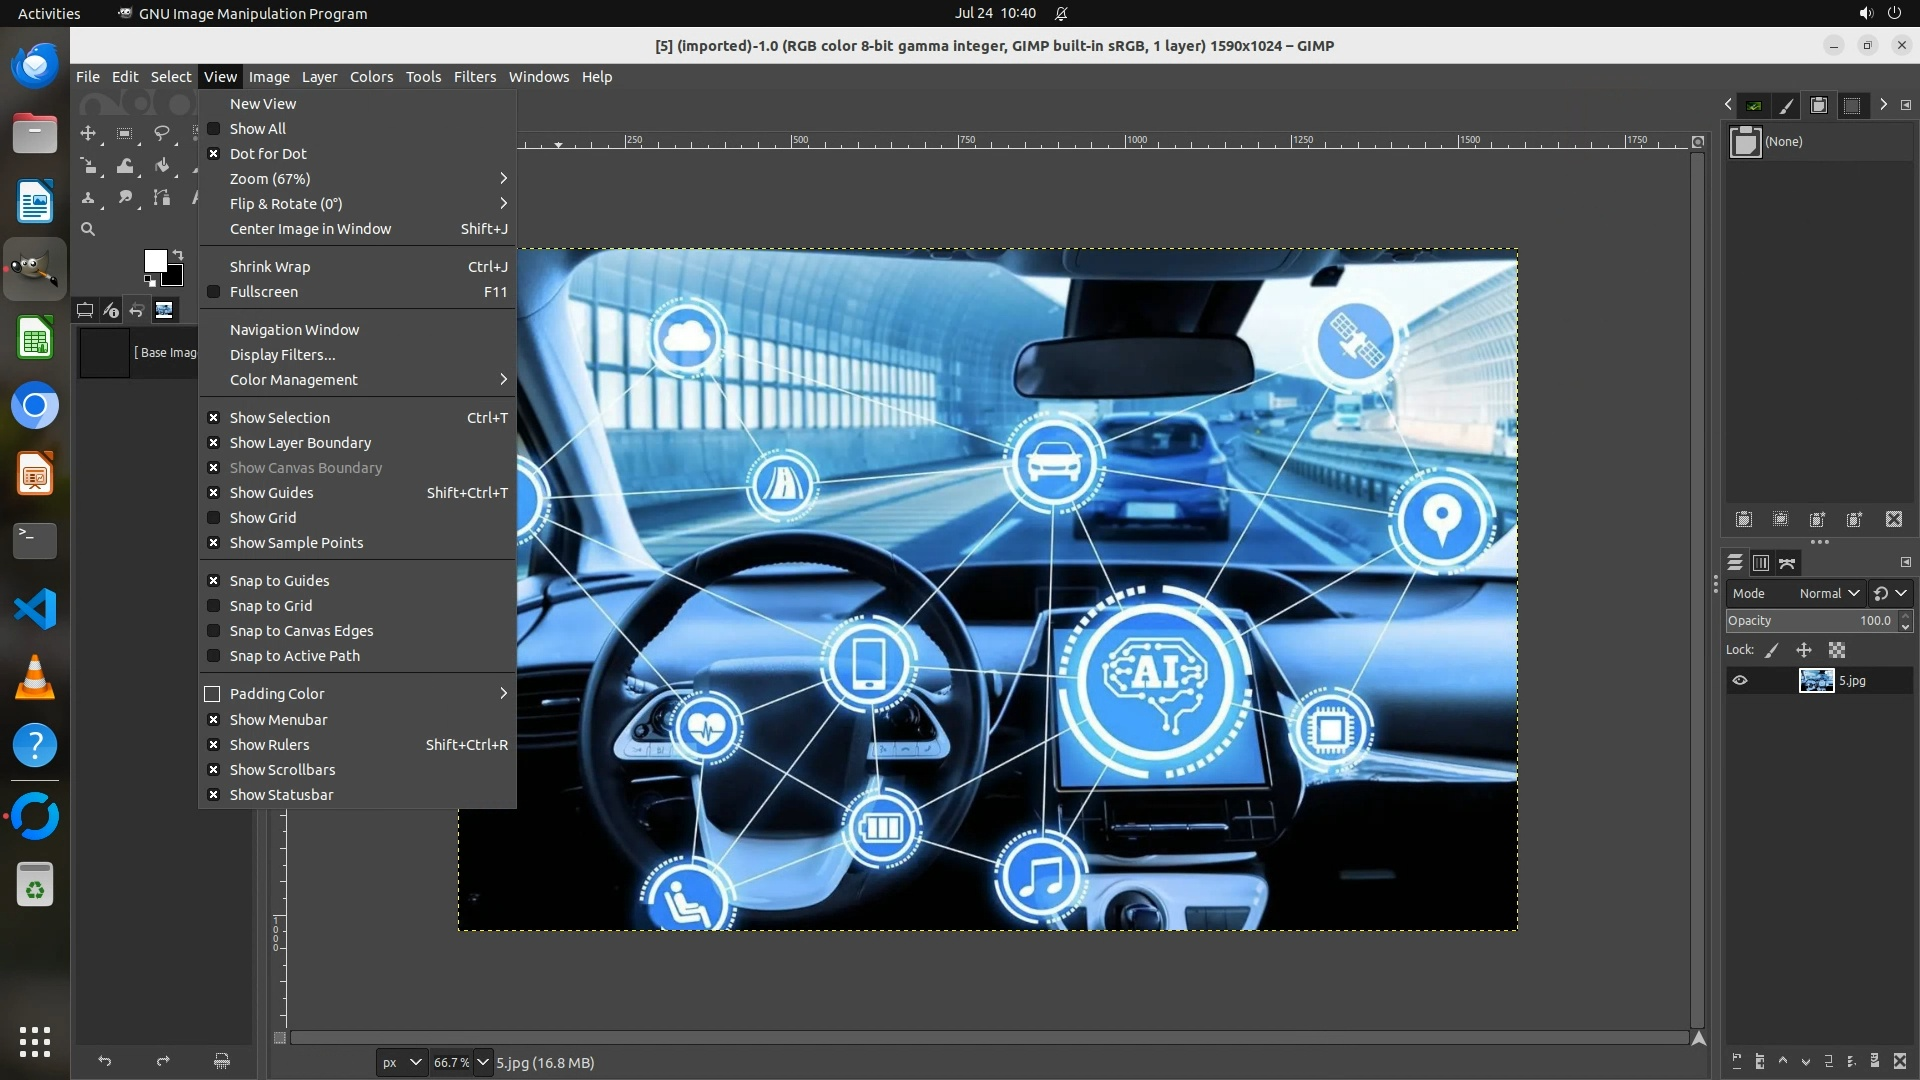Swap foreground and background colors arrow
1920x1080 pixels.
pos(178,254)
